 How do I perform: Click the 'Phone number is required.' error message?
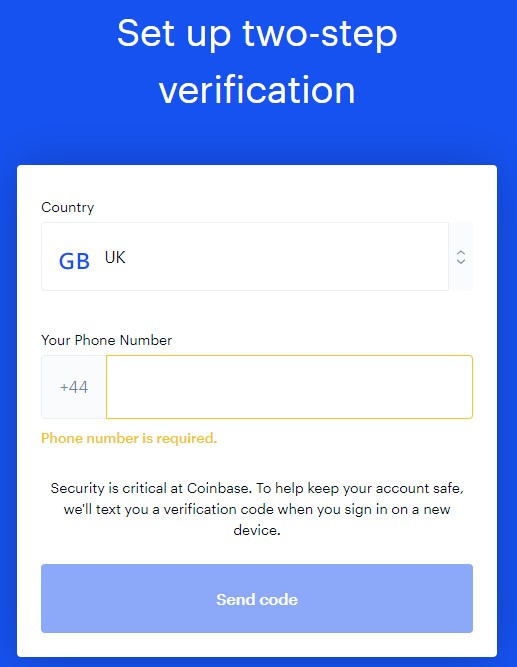pyautogui.click(x=129, y=439)
